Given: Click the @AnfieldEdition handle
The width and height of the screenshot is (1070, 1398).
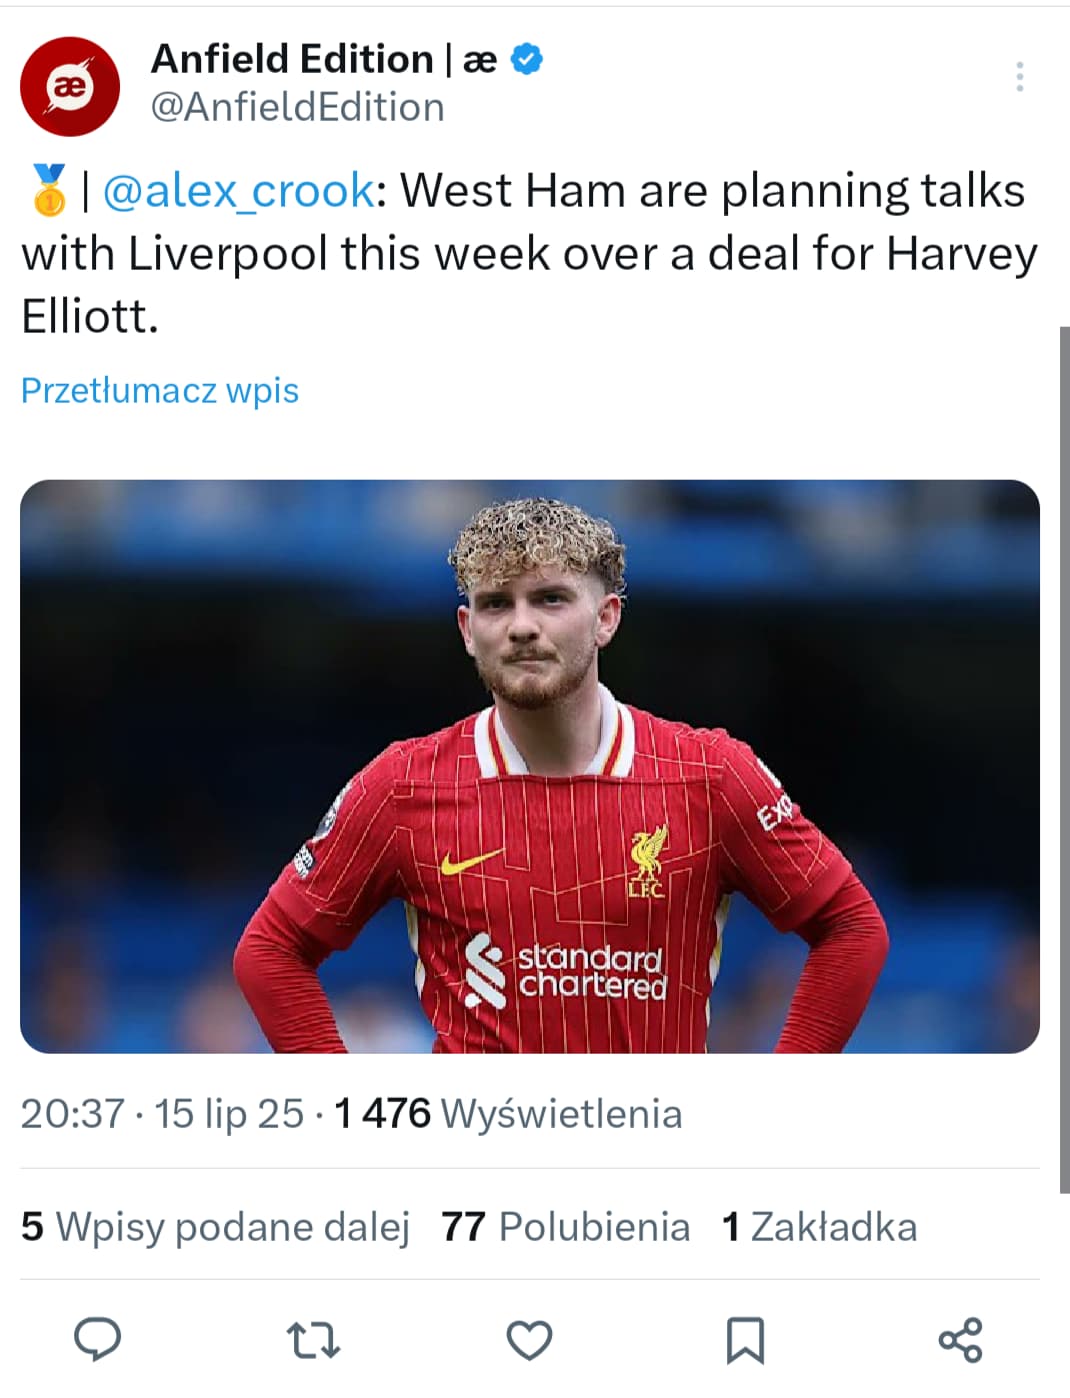Looking at the screenshot, I should (x=297, y=108).
